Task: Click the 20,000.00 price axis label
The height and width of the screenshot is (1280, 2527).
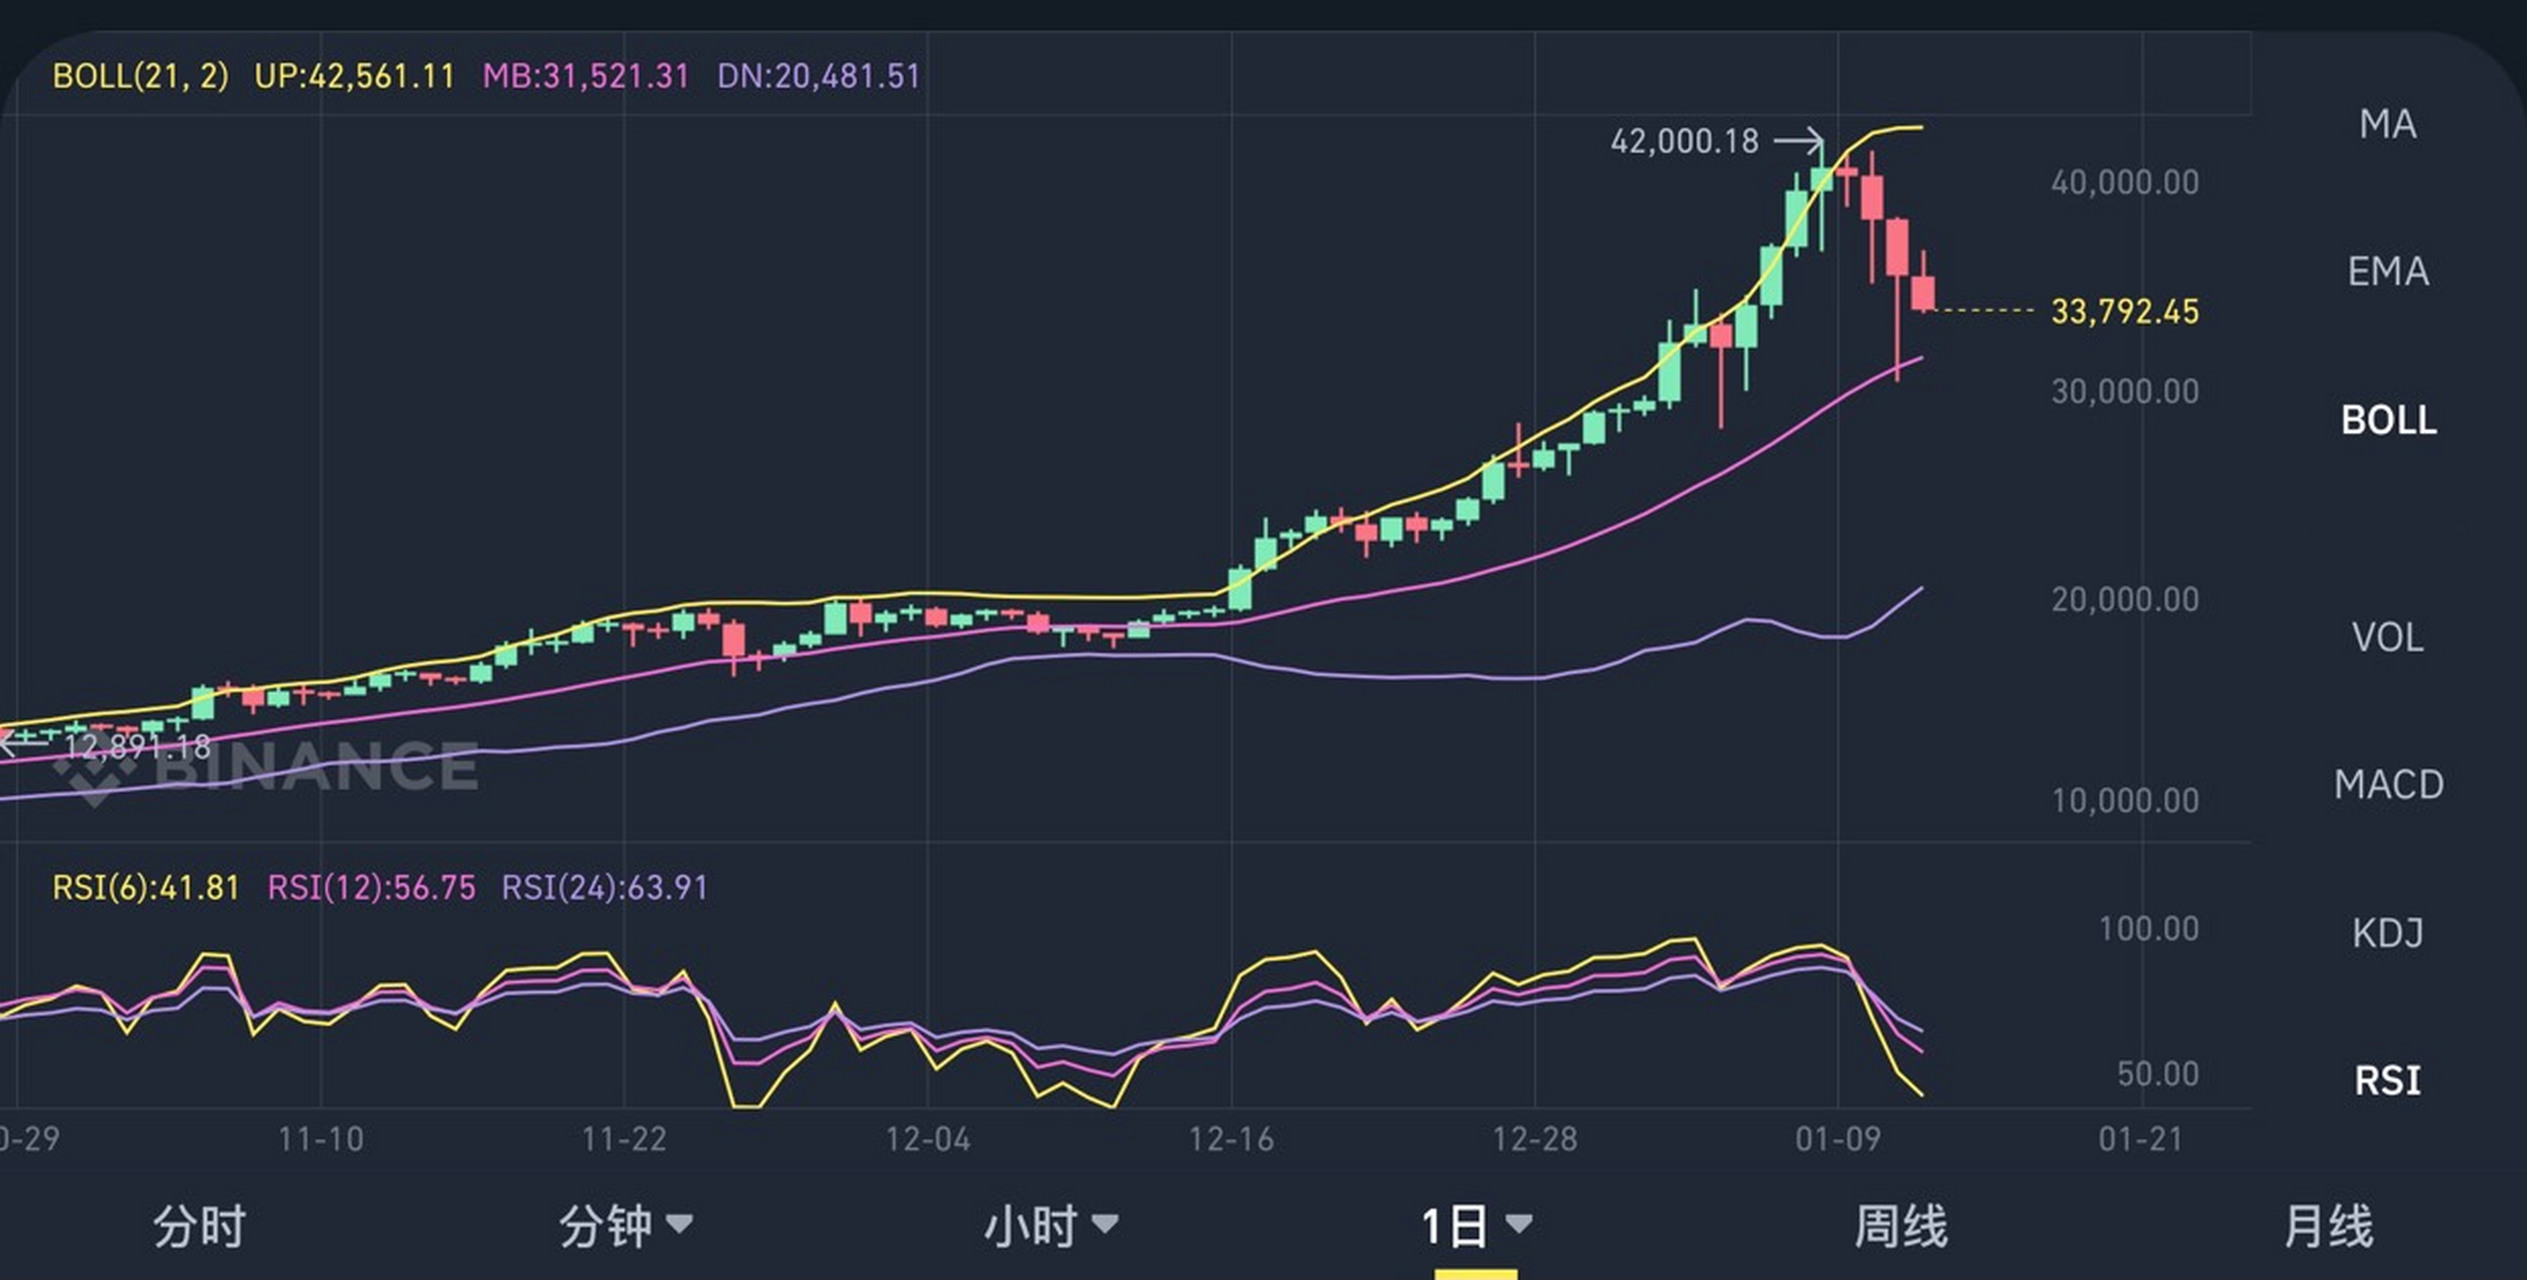Action: point(2125,599)
